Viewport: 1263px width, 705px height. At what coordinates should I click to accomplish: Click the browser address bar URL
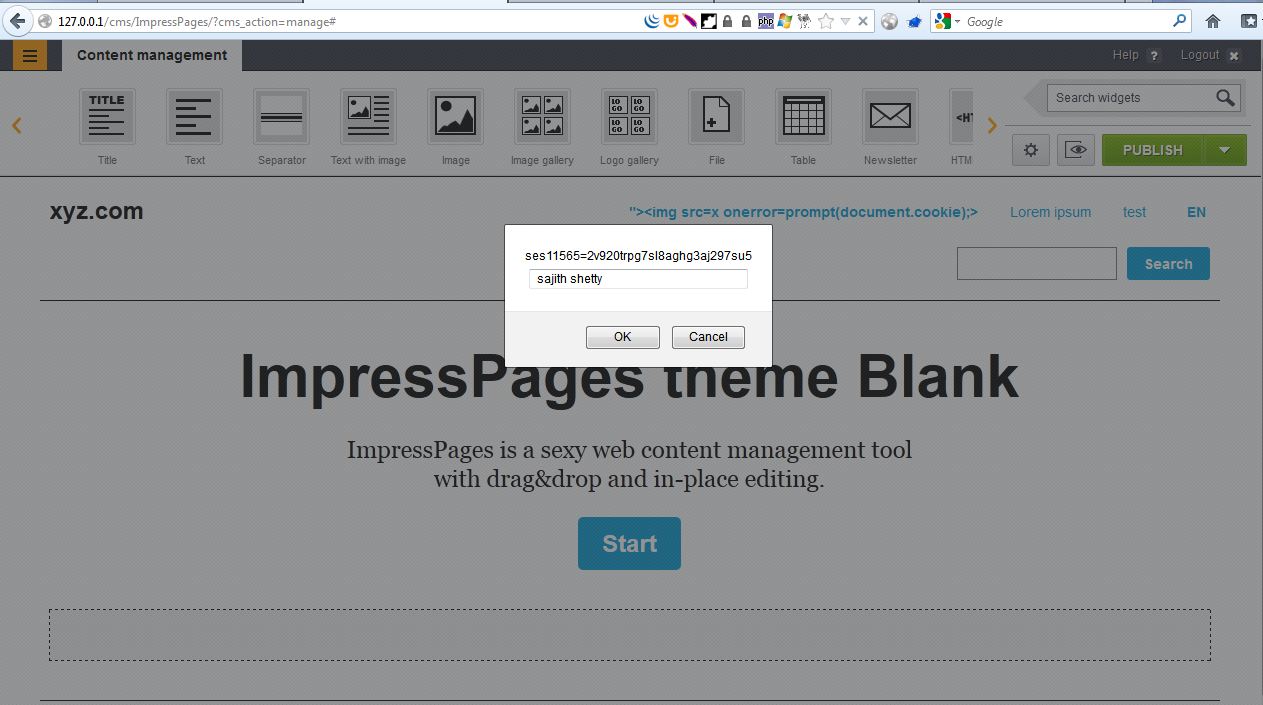point(197,21)
